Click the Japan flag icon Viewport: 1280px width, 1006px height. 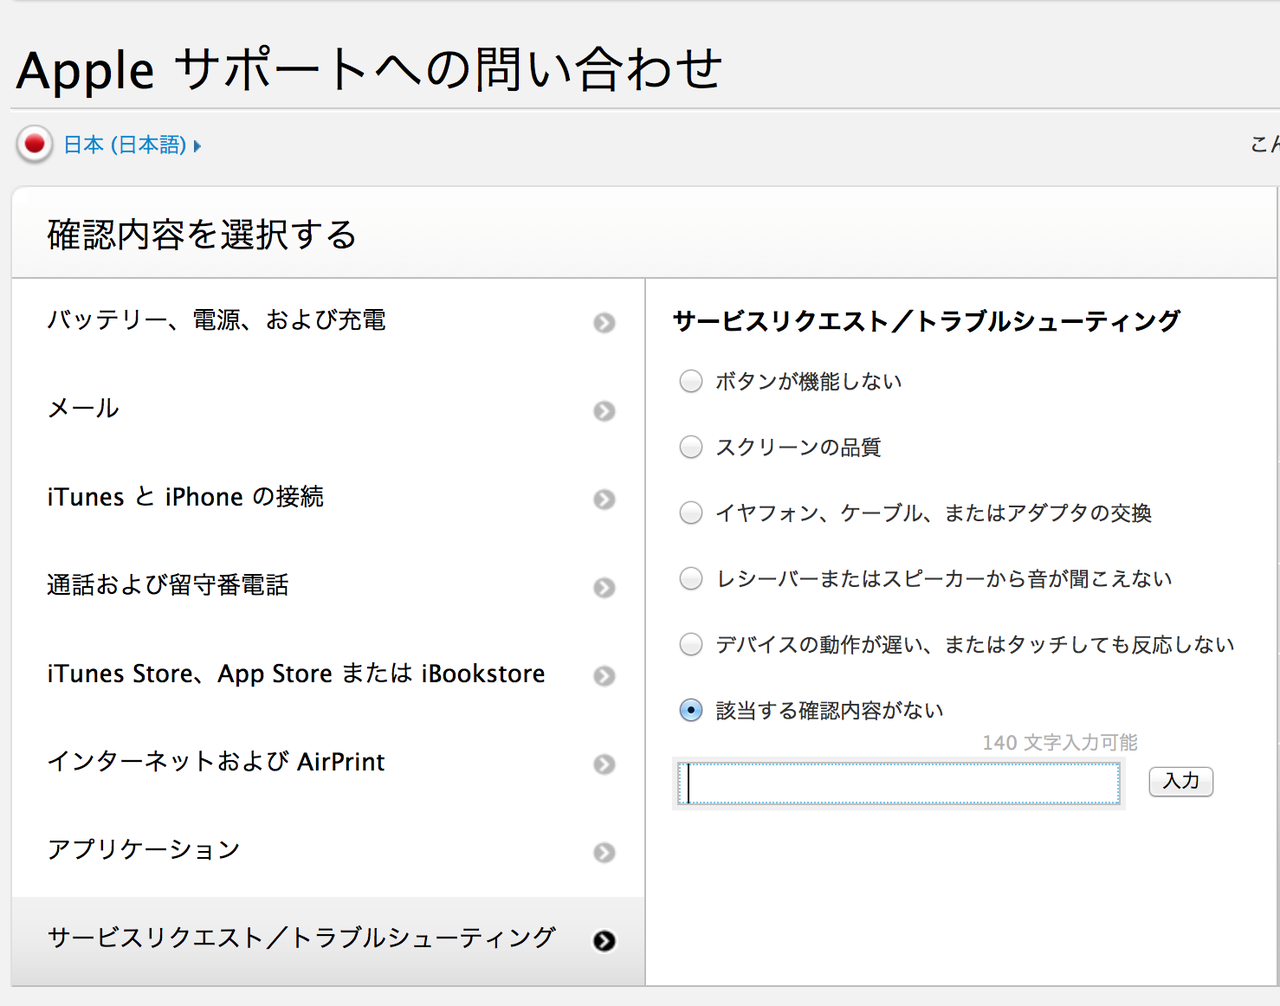[x=35, y=145]
